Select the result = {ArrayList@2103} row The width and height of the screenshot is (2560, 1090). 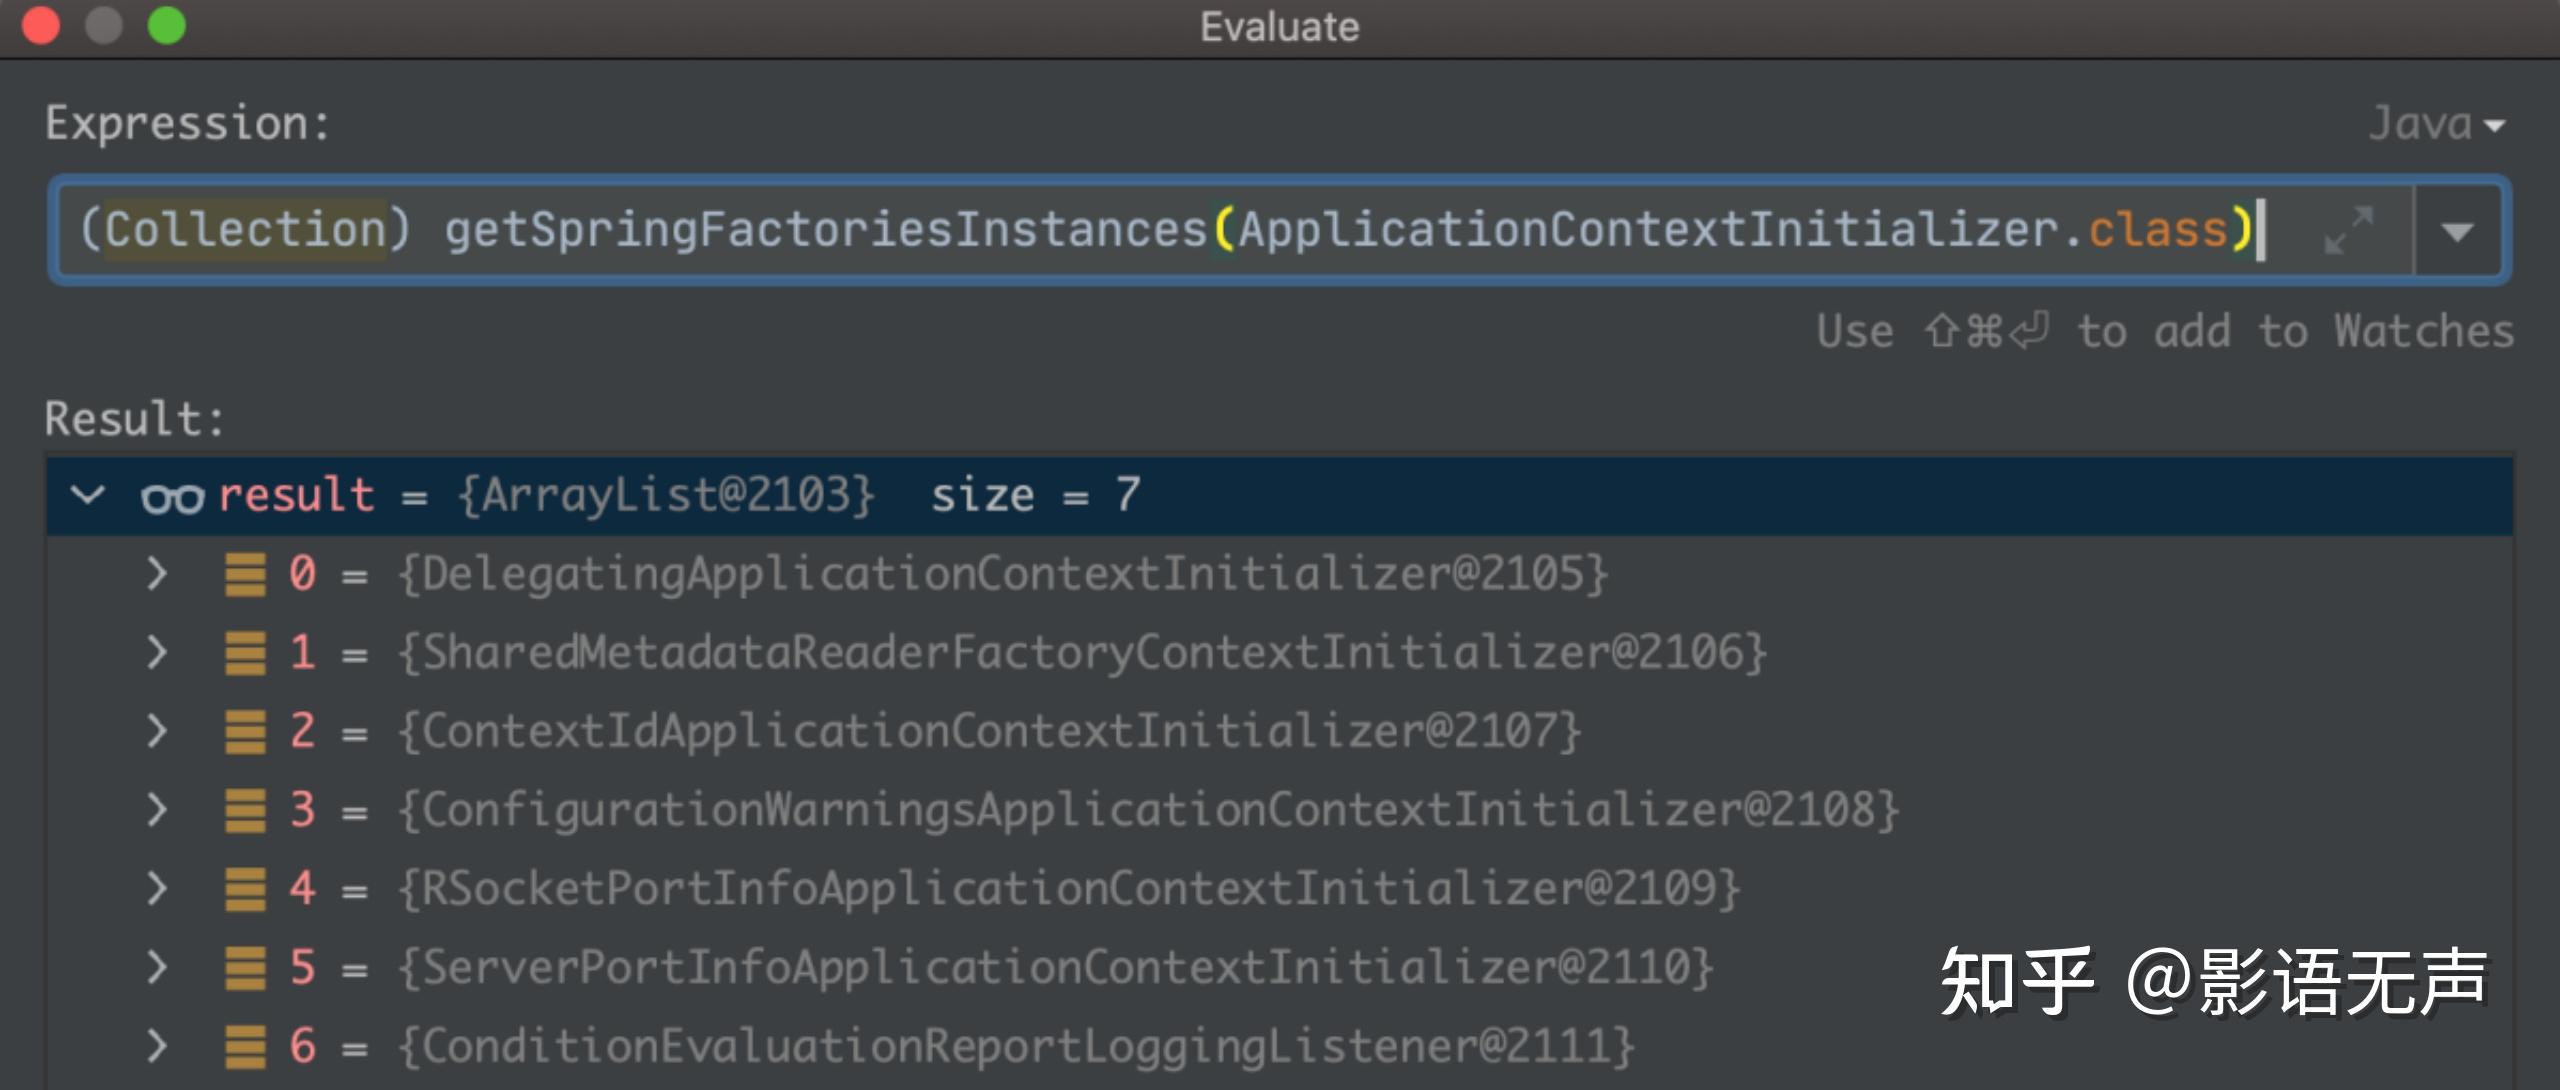pos(1280,495)
